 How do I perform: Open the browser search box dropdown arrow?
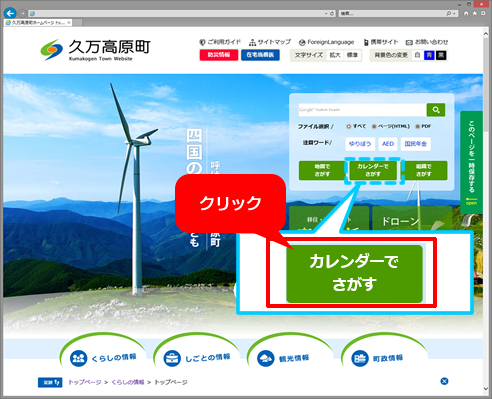454,14
